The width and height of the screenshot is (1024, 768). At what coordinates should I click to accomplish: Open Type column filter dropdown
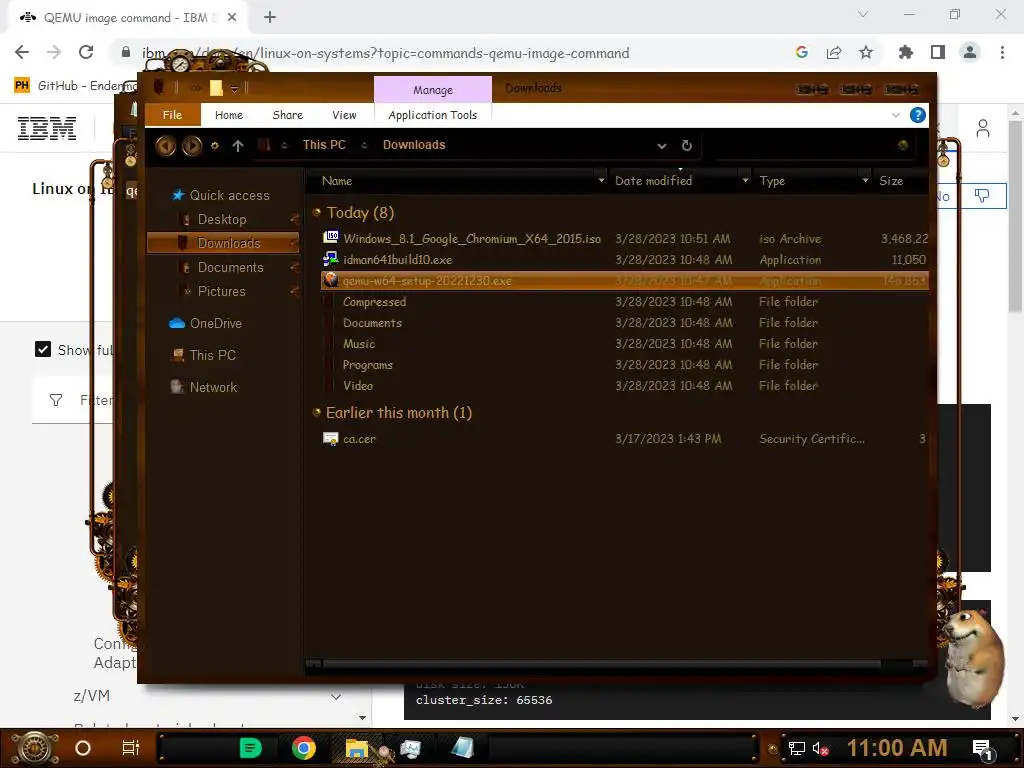point(865,180)
